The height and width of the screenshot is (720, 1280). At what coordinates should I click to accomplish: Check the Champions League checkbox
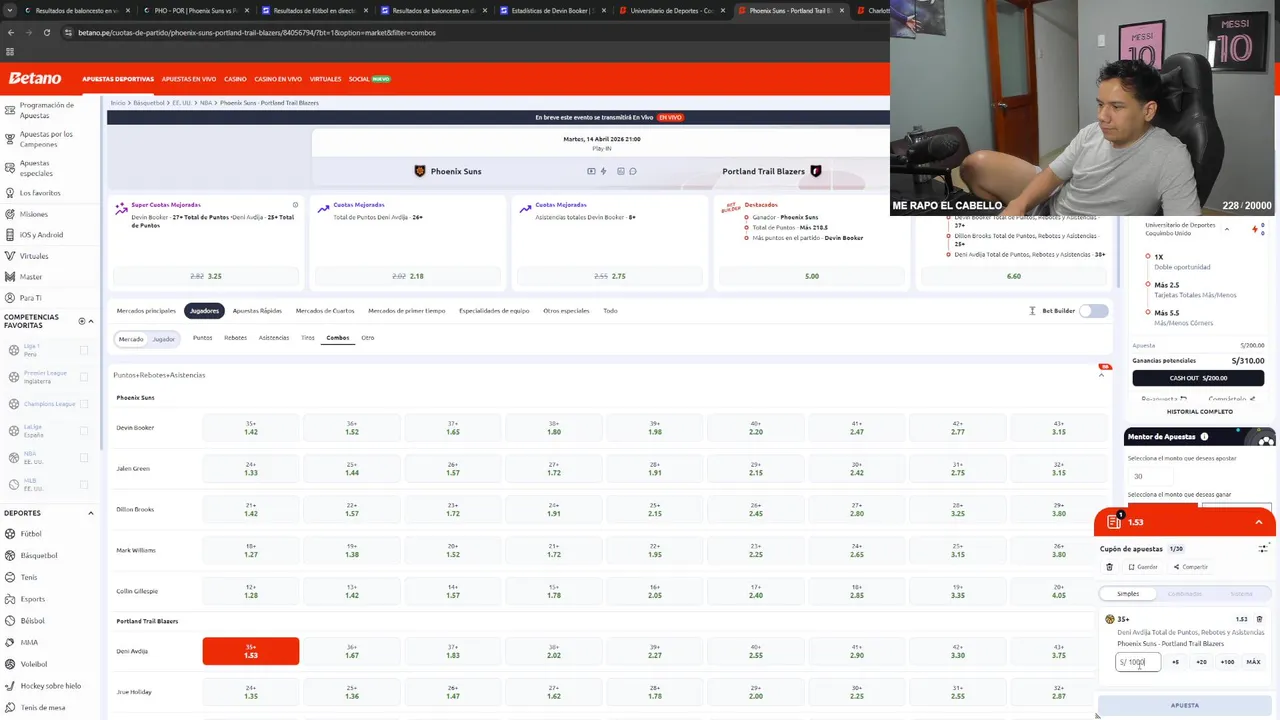[84, 404]
